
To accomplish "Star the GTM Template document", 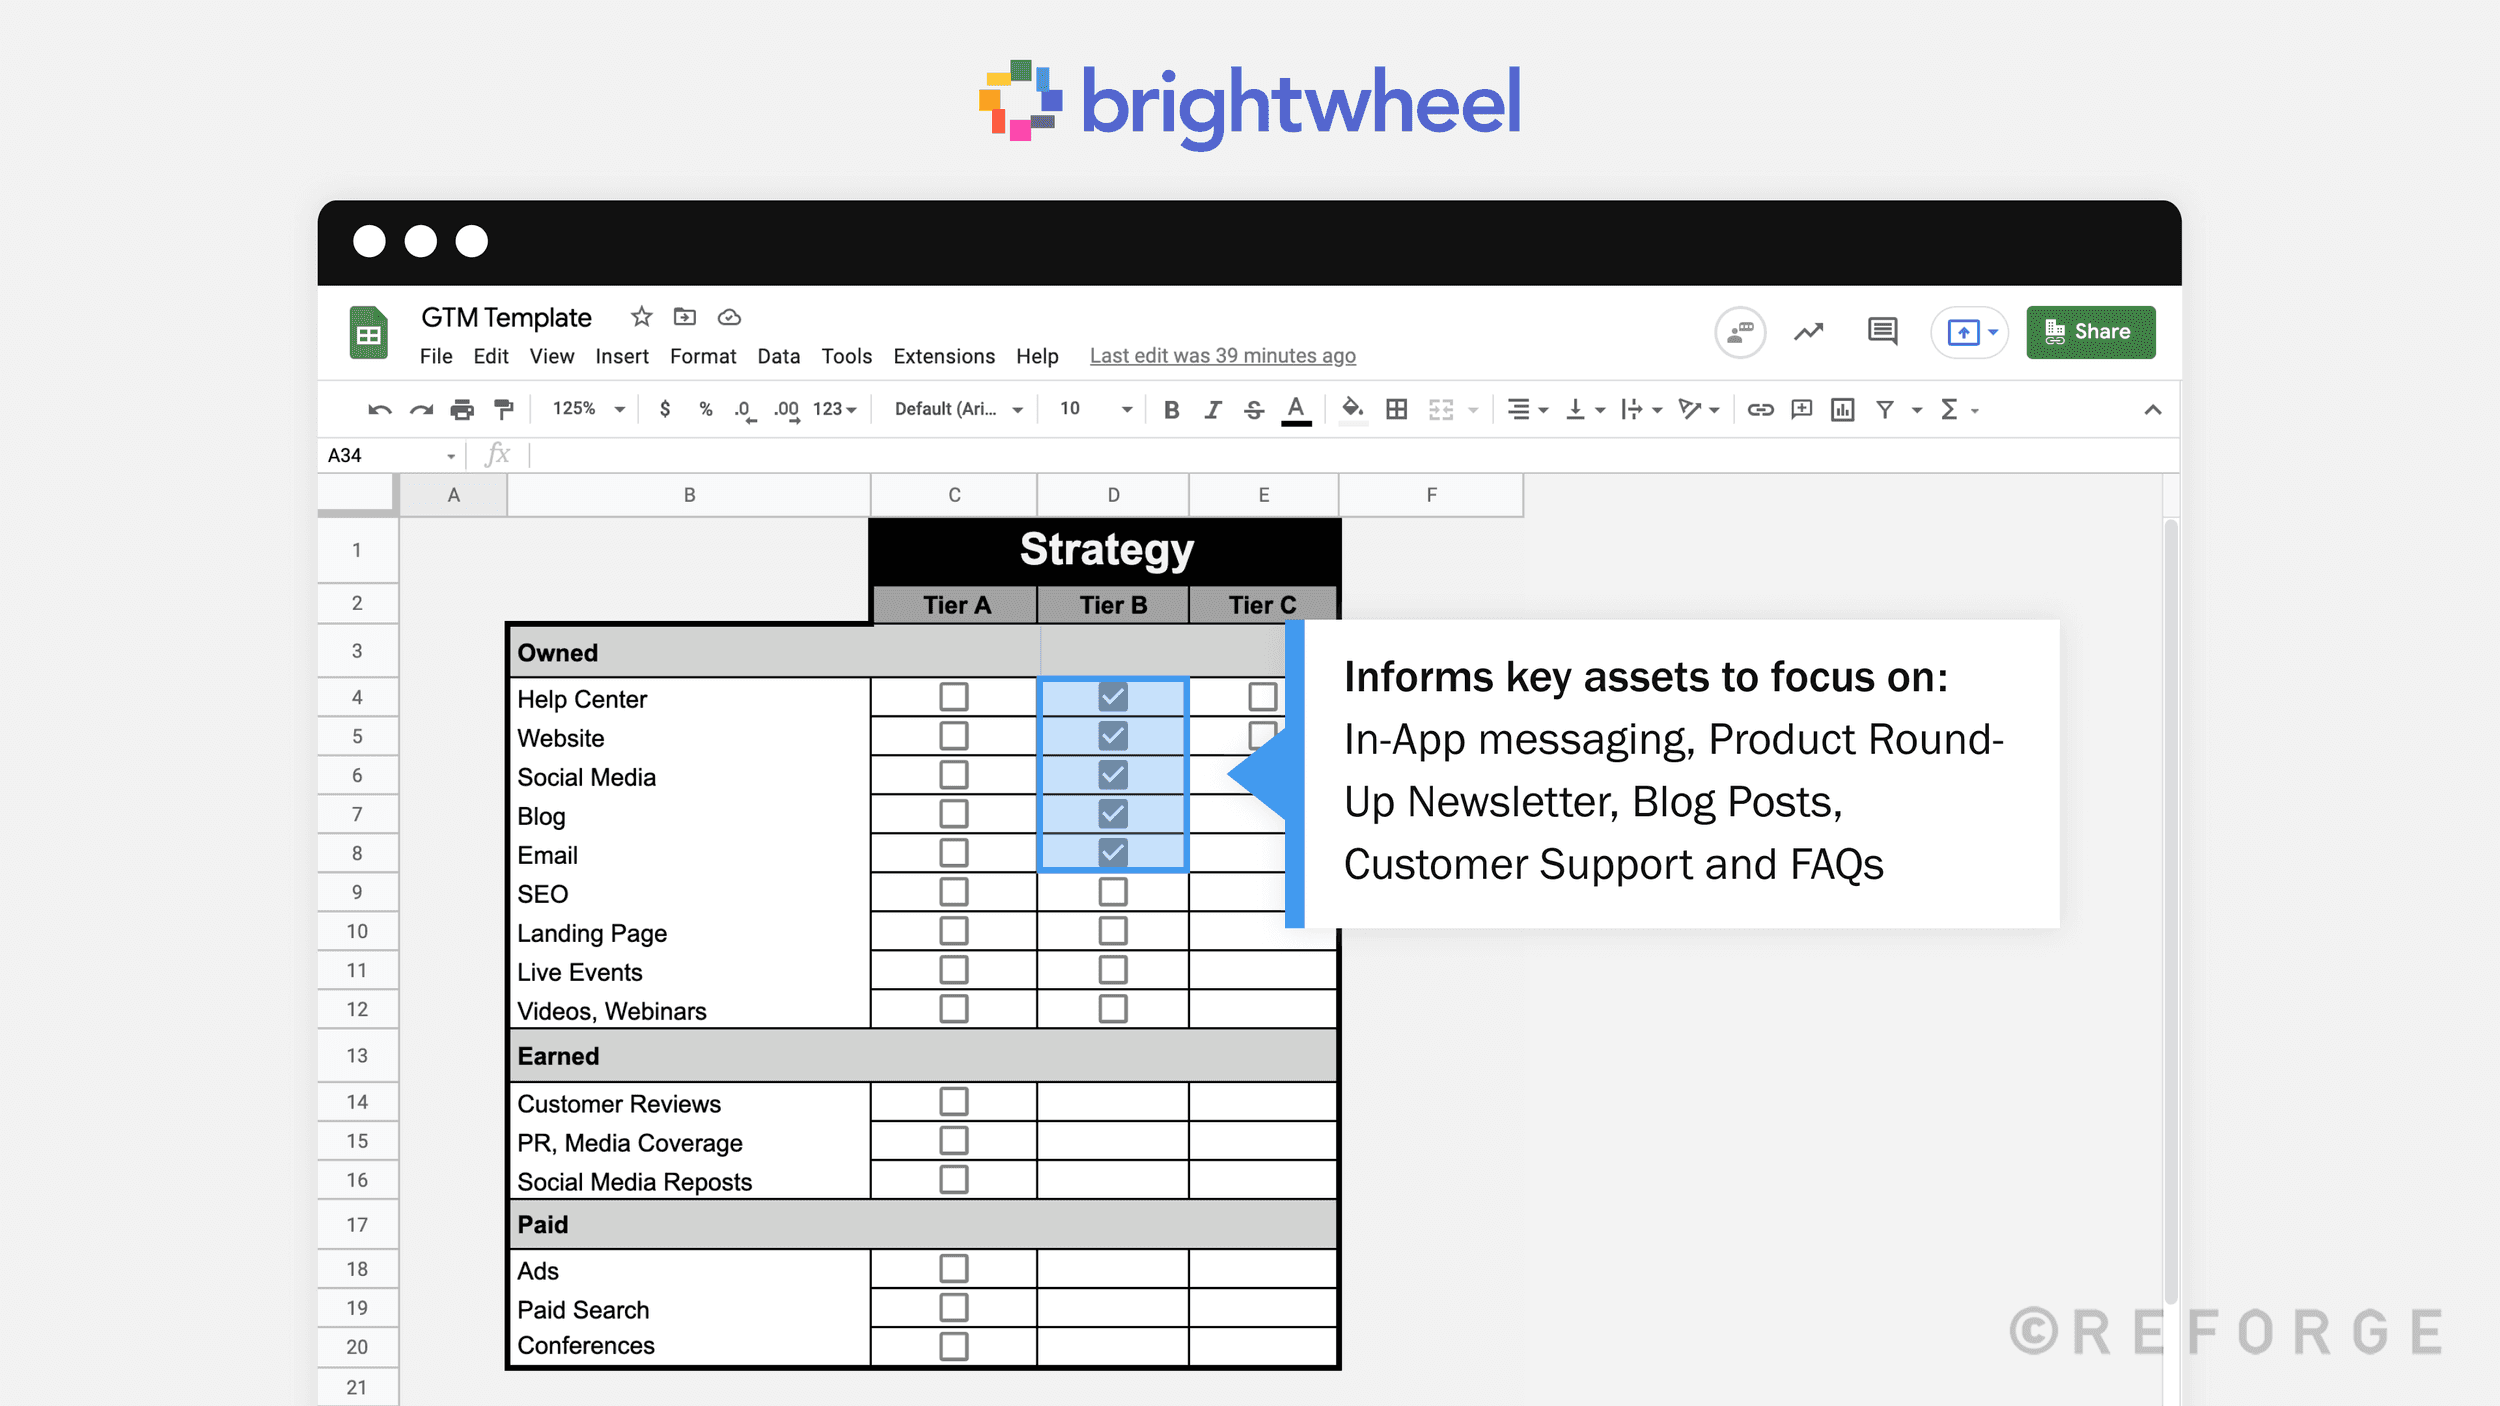I will [641, 317].
